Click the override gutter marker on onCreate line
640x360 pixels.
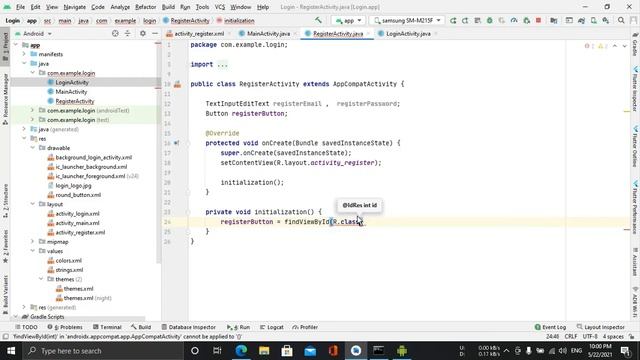click(x=176, y=143)
